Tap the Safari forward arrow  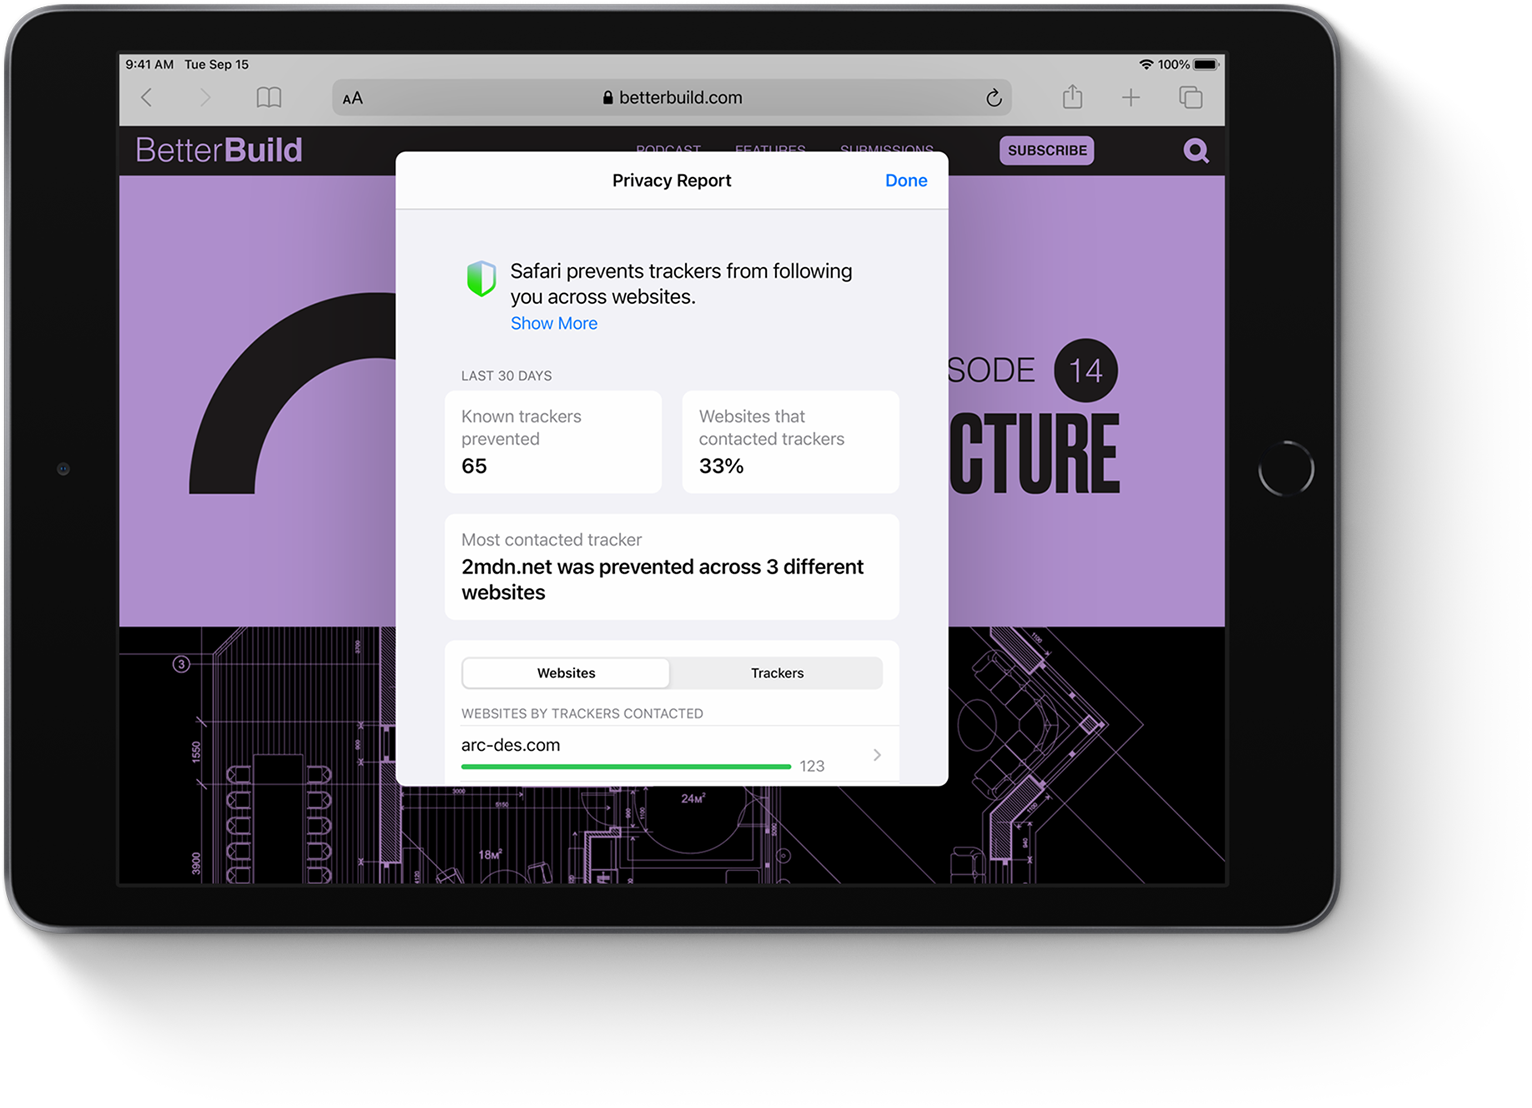205,97
